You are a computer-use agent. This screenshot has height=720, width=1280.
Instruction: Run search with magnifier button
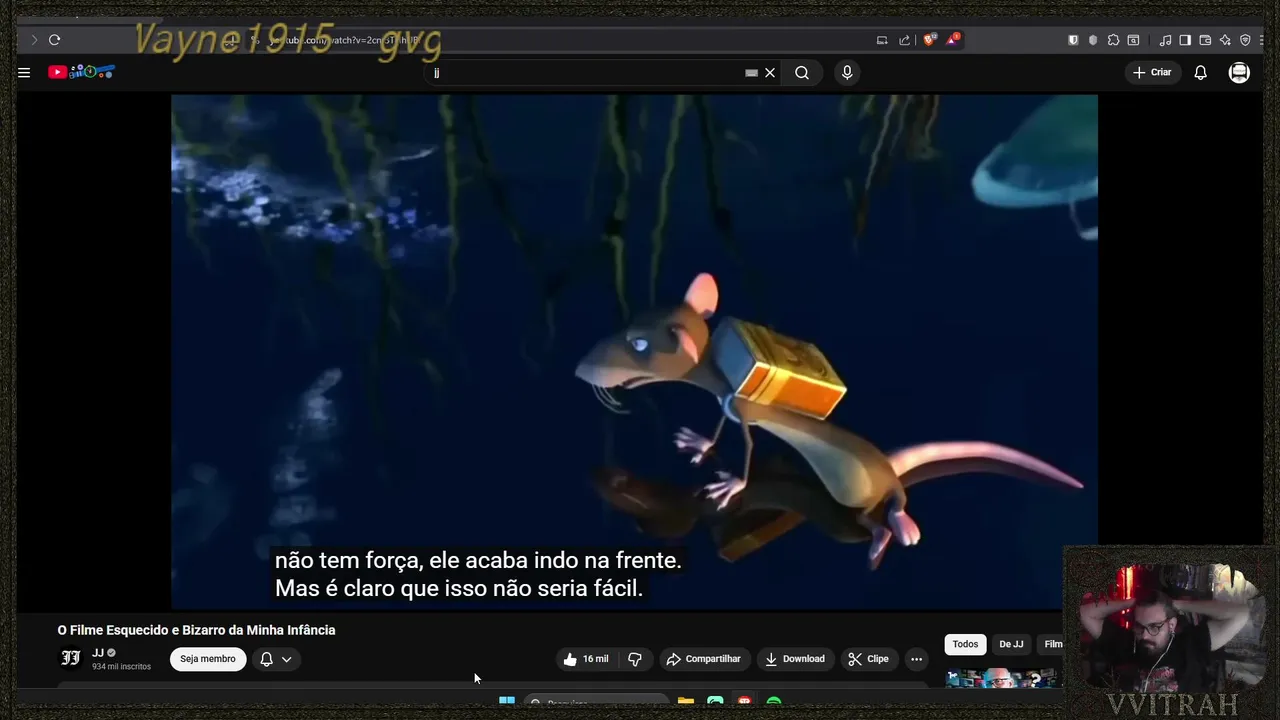(802, 73)
